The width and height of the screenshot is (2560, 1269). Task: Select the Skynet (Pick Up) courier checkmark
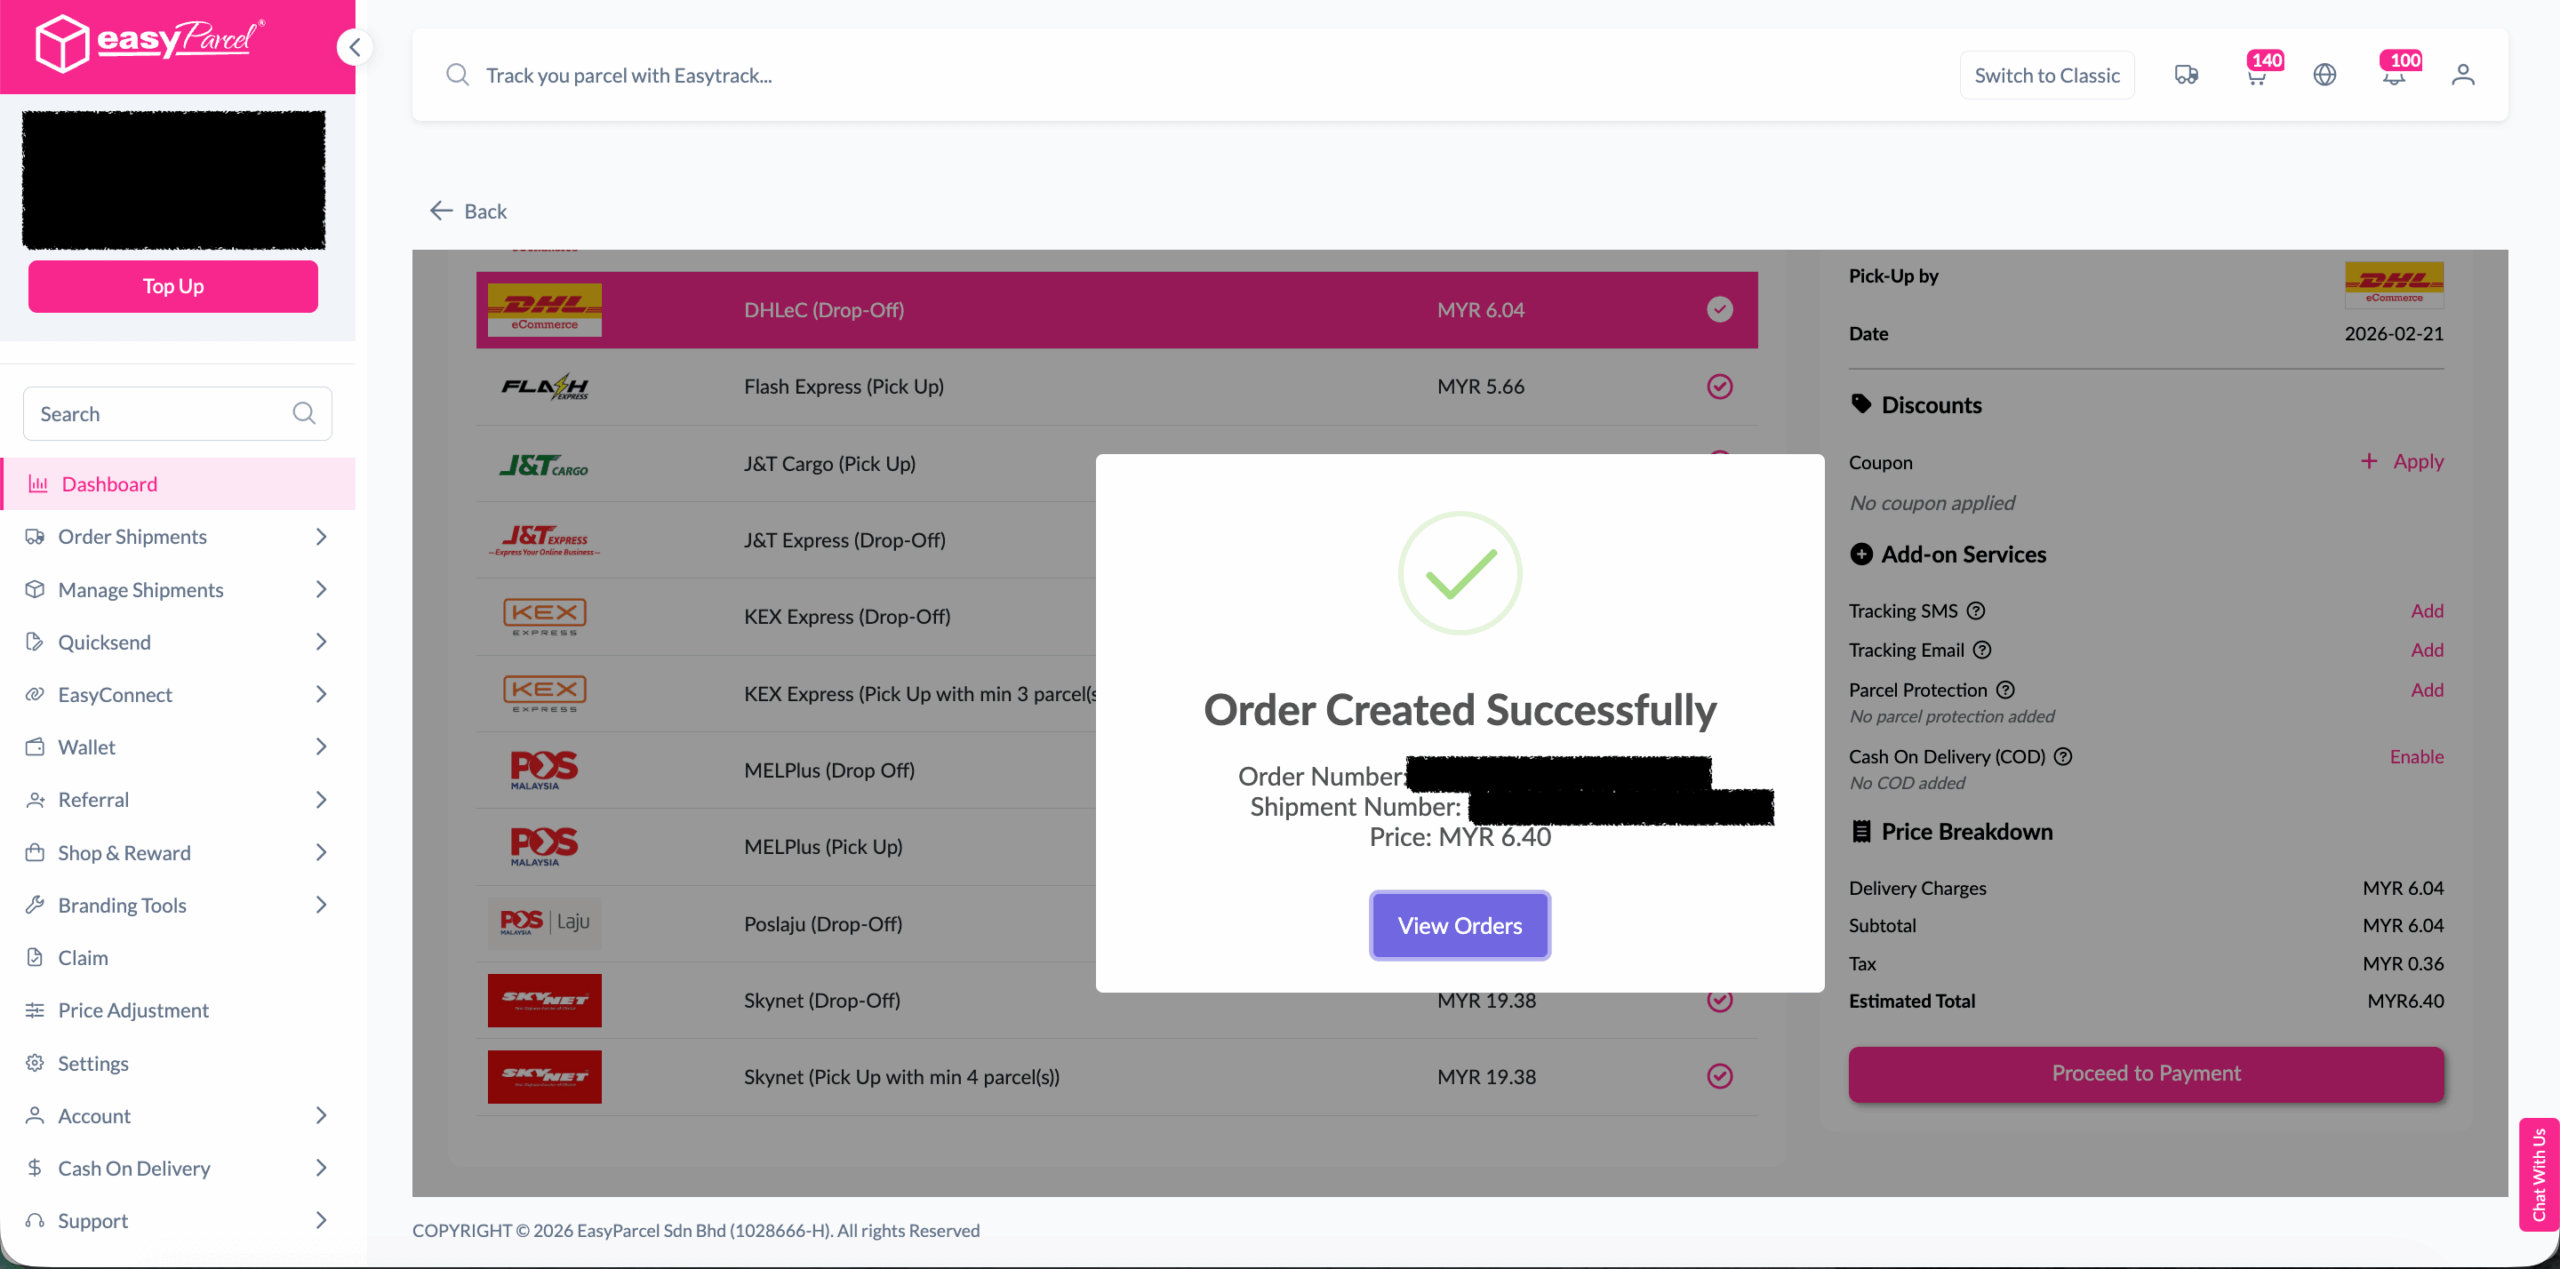1719,1077
